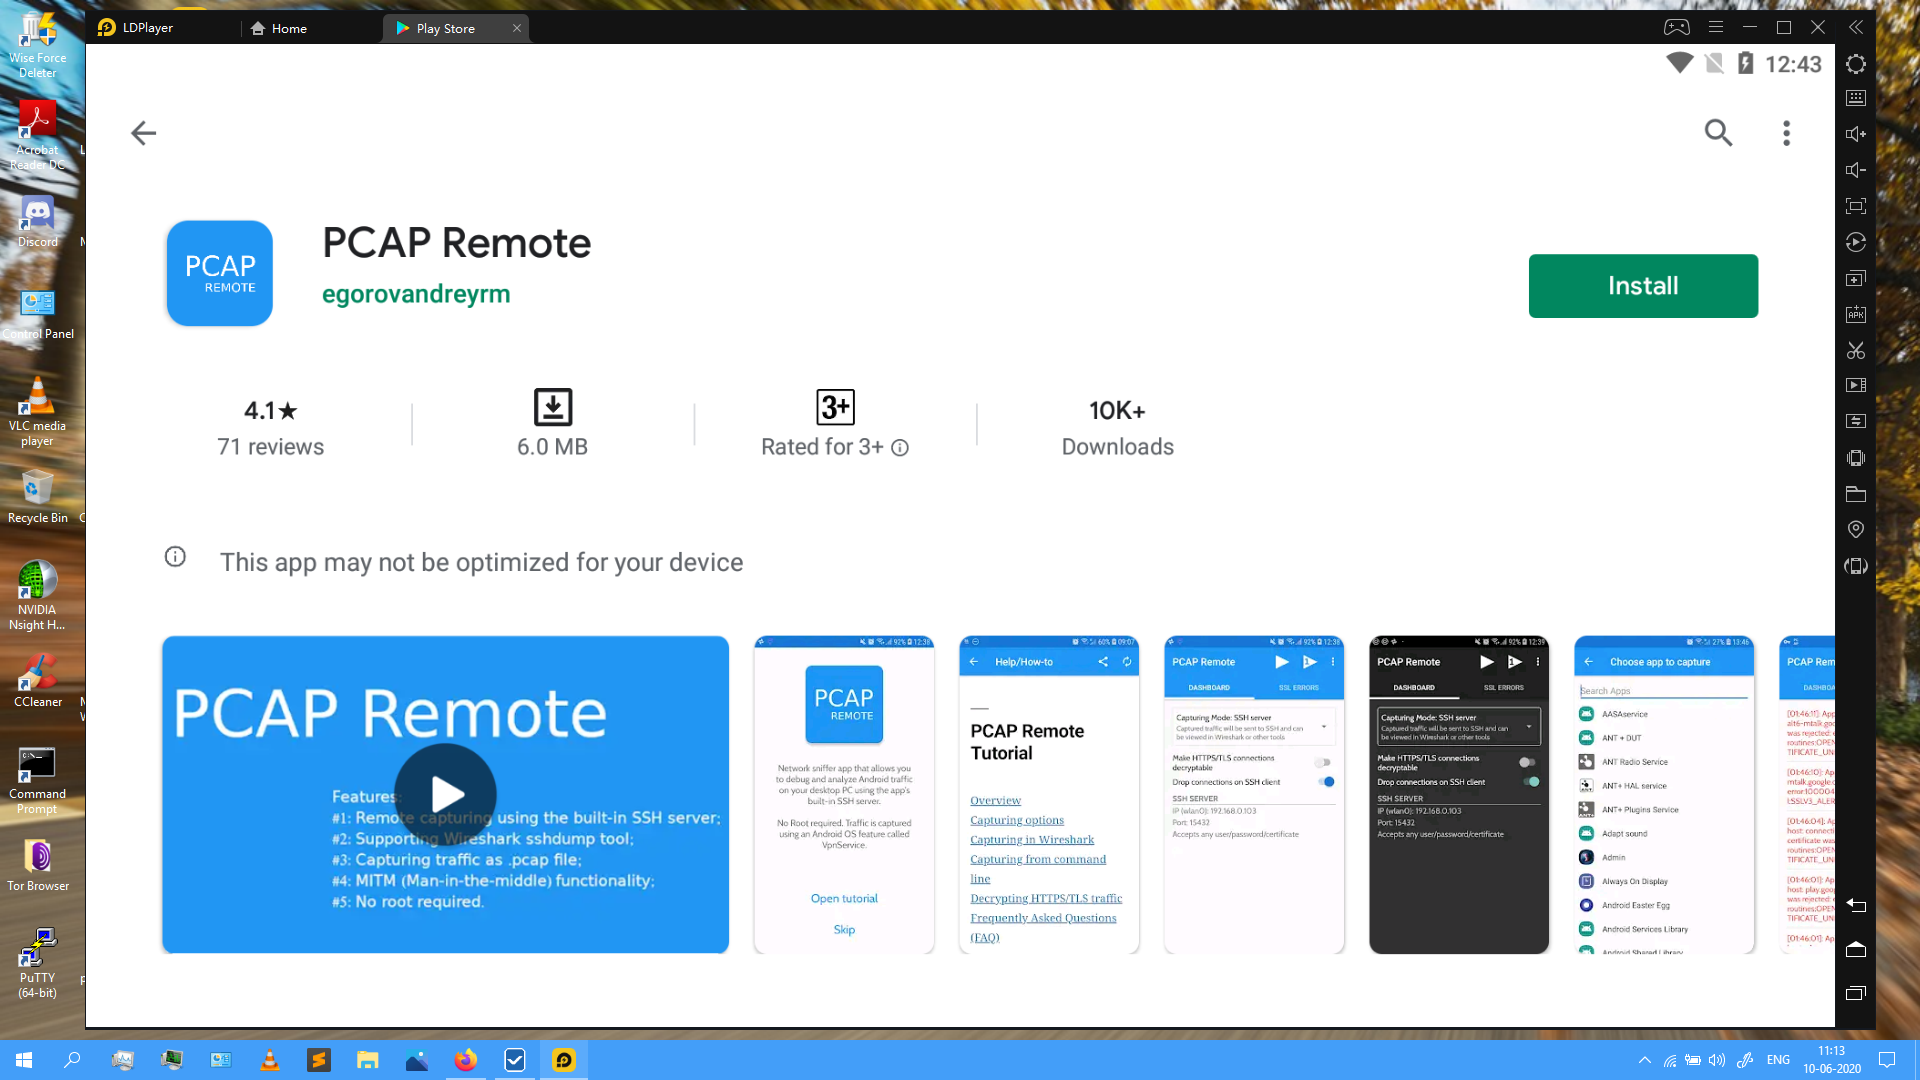1920x1080 pixels.
Task: Open the light dashboard screenshot thumbnail
Action: click(1254, 795)
